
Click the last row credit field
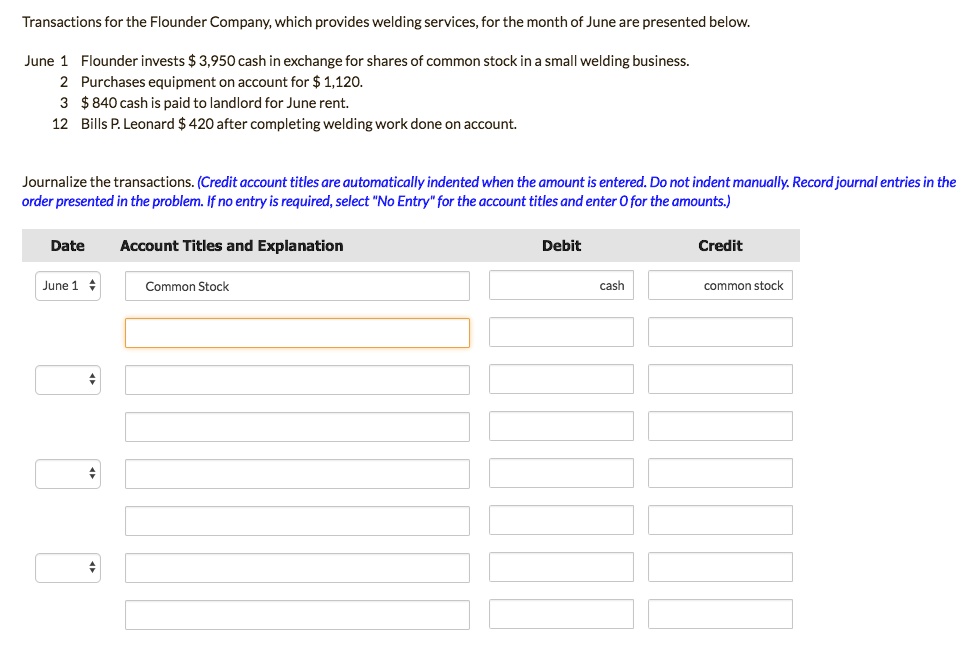click(x=721, y=614)
